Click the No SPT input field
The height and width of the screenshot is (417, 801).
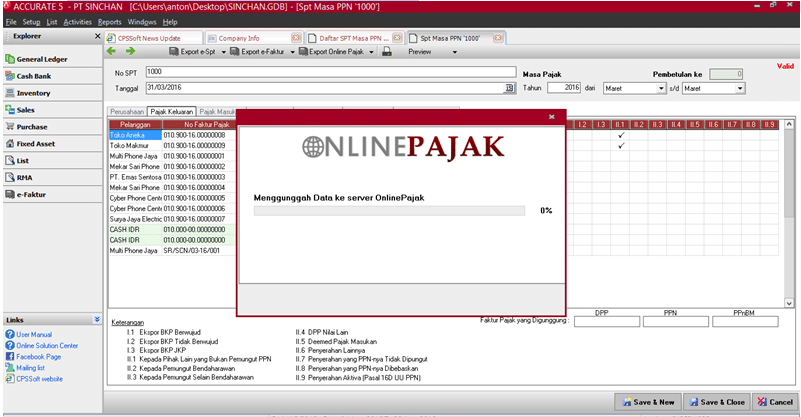pos(331,72)
